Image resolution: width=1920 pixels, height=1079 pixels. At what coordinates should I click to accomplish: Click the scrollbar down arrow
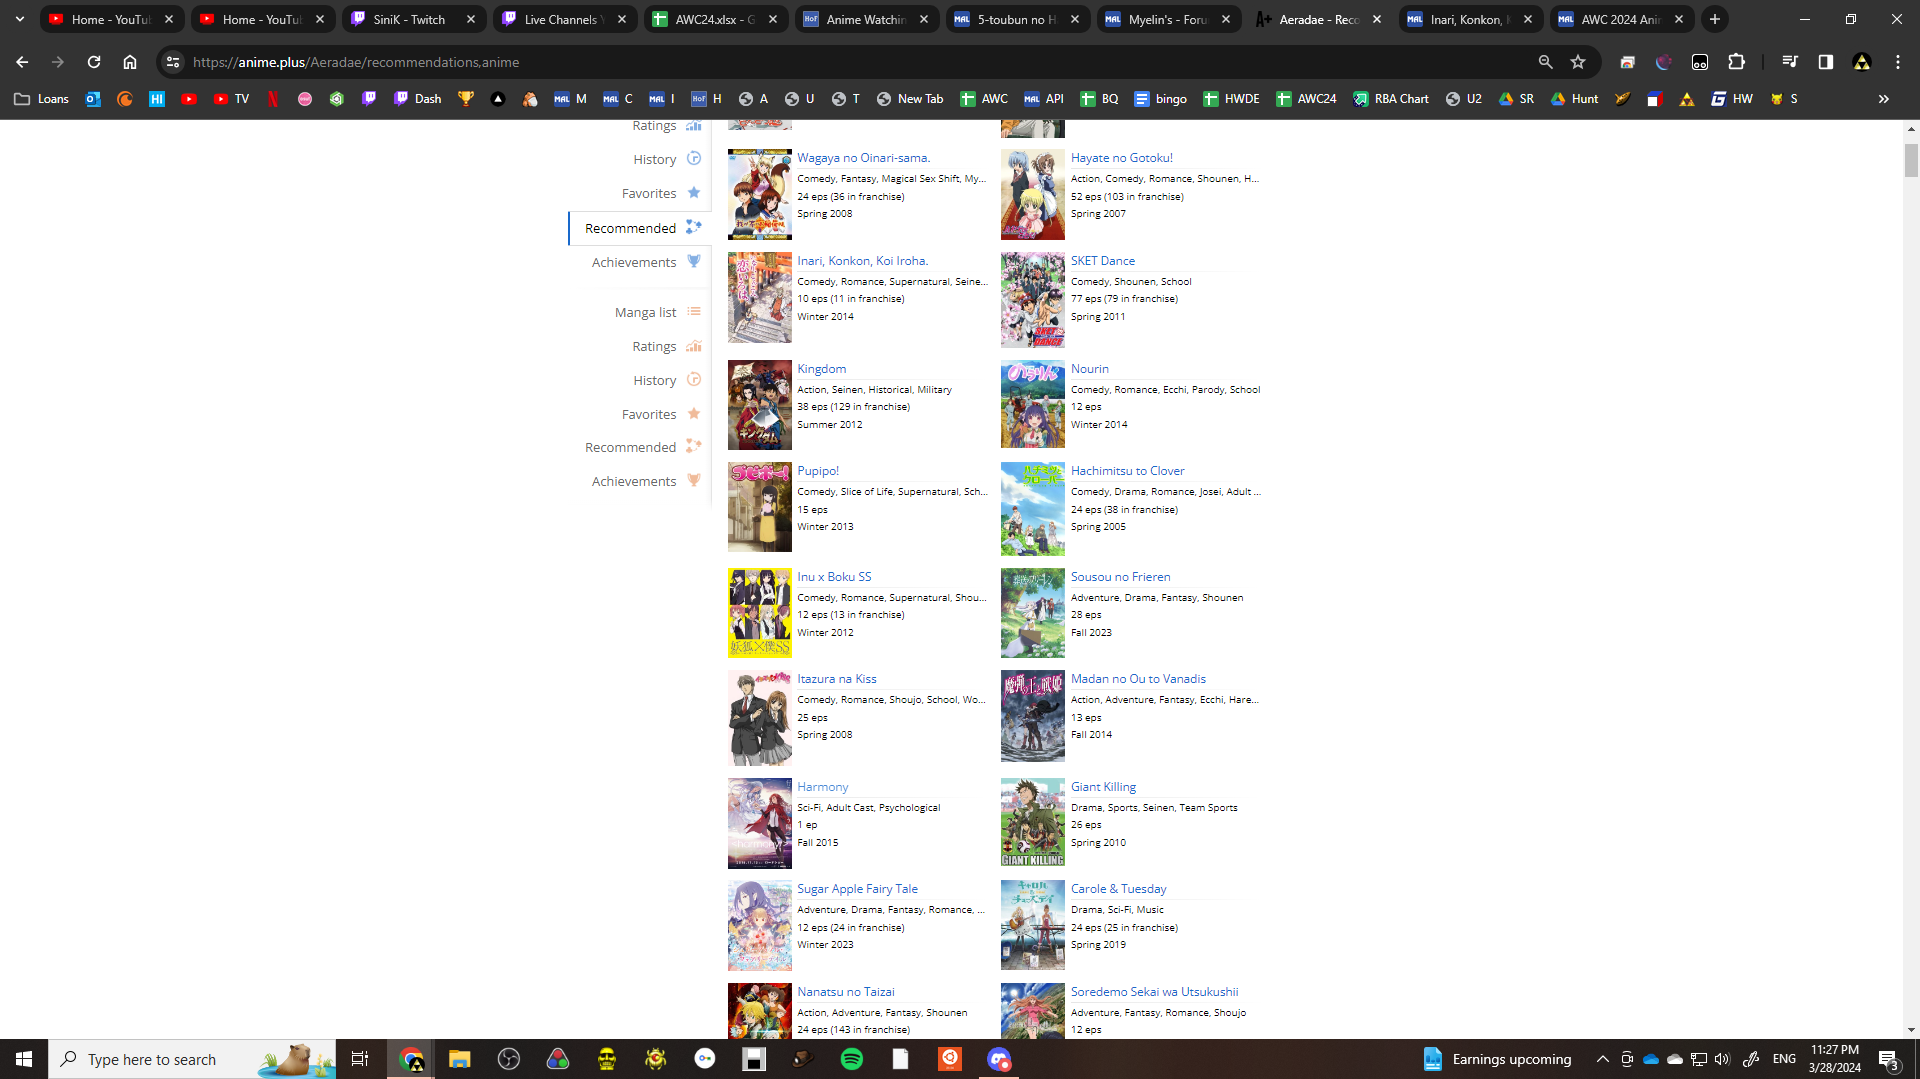[x=1911, y=1030]
